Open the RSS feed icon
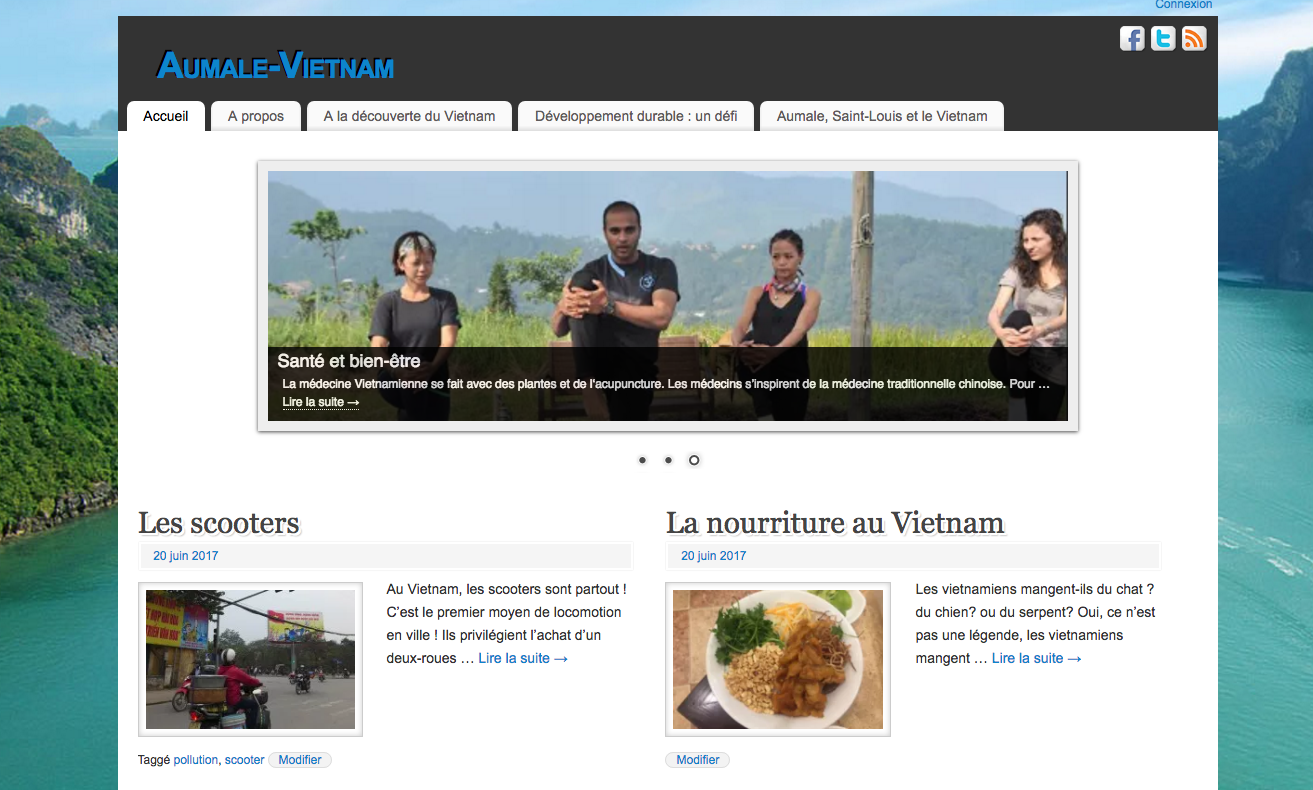The width and height of the screenshot is (1313, 790). click(1194, 39)
